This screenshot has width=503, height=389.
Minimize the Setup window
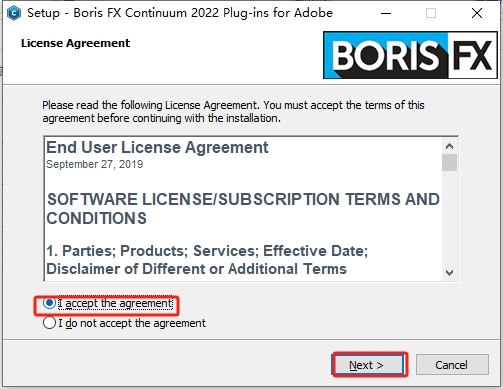point(386,13)
